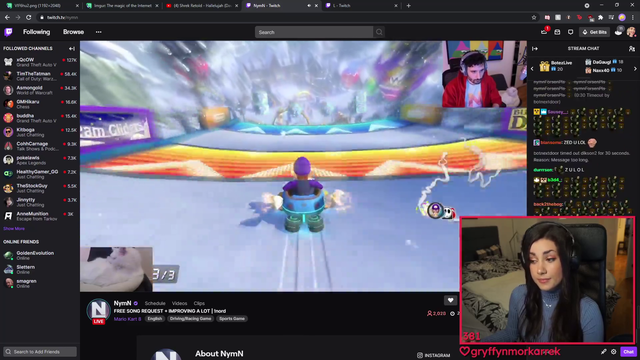640x360 pixels.
Task: Open Kitboga channel in sidebar
Action: pyautogui.click(x=40, y=132)
